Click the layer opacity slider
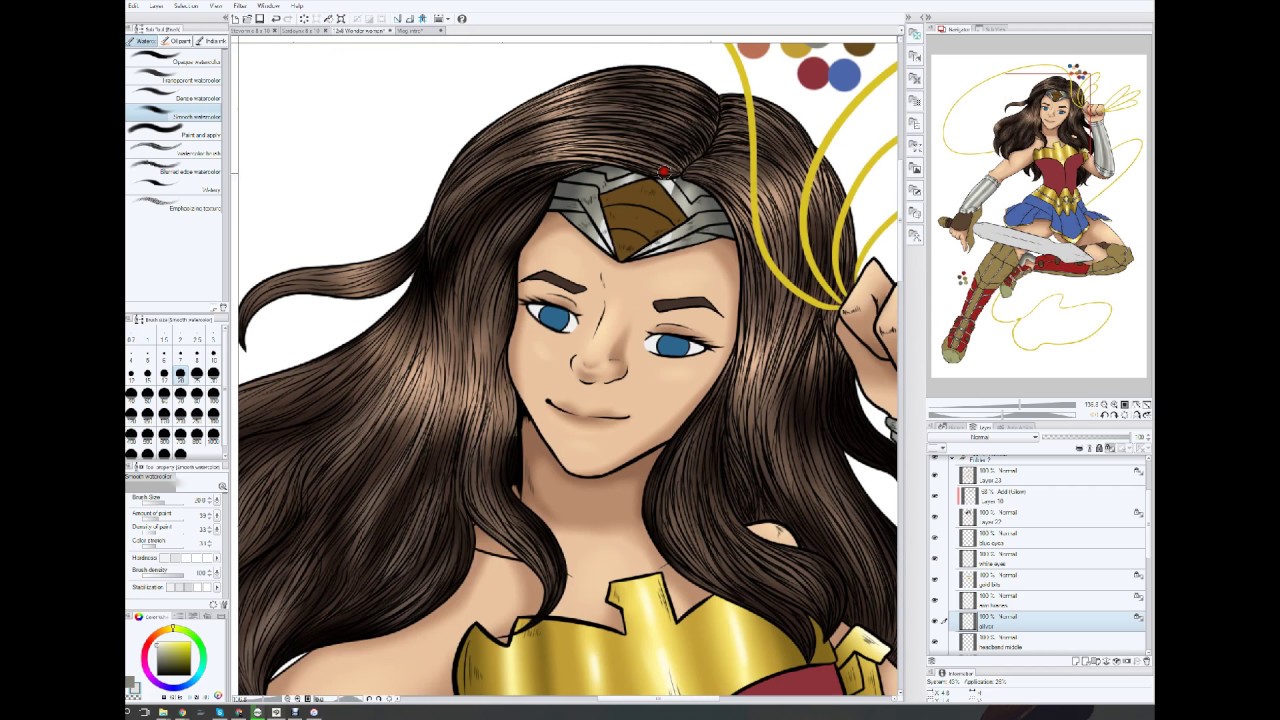The width and height of the screenshot is (1280, 720). 1087,437
